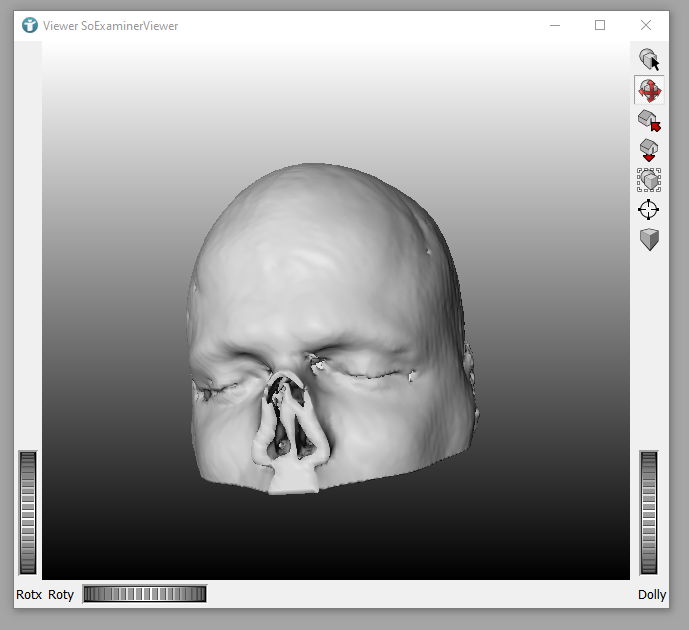This screenshot has width=689, height=630.
Task: Click the Roty label
Action: coord(61,595)
